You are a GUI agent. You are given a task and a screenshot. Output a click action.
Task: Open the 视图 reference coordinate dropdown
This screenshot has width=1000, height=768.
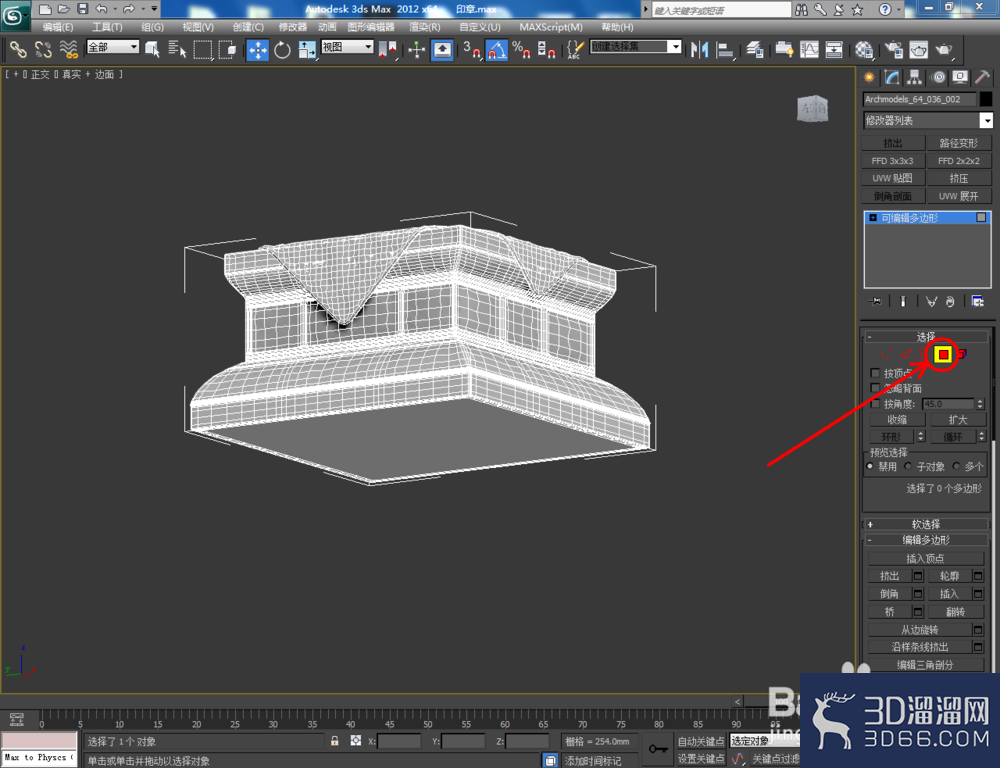(347, 47)
